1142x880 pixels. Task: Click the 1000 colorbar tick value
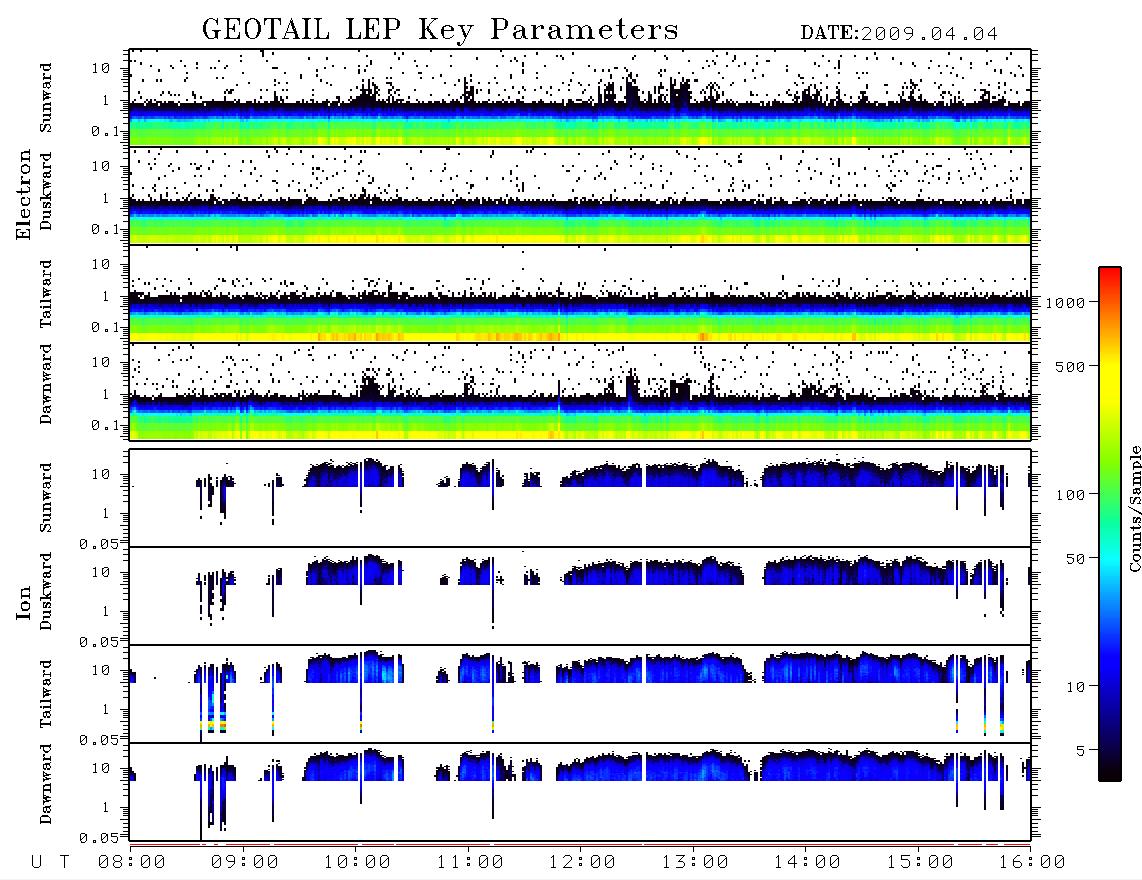tap(1066, 303)
